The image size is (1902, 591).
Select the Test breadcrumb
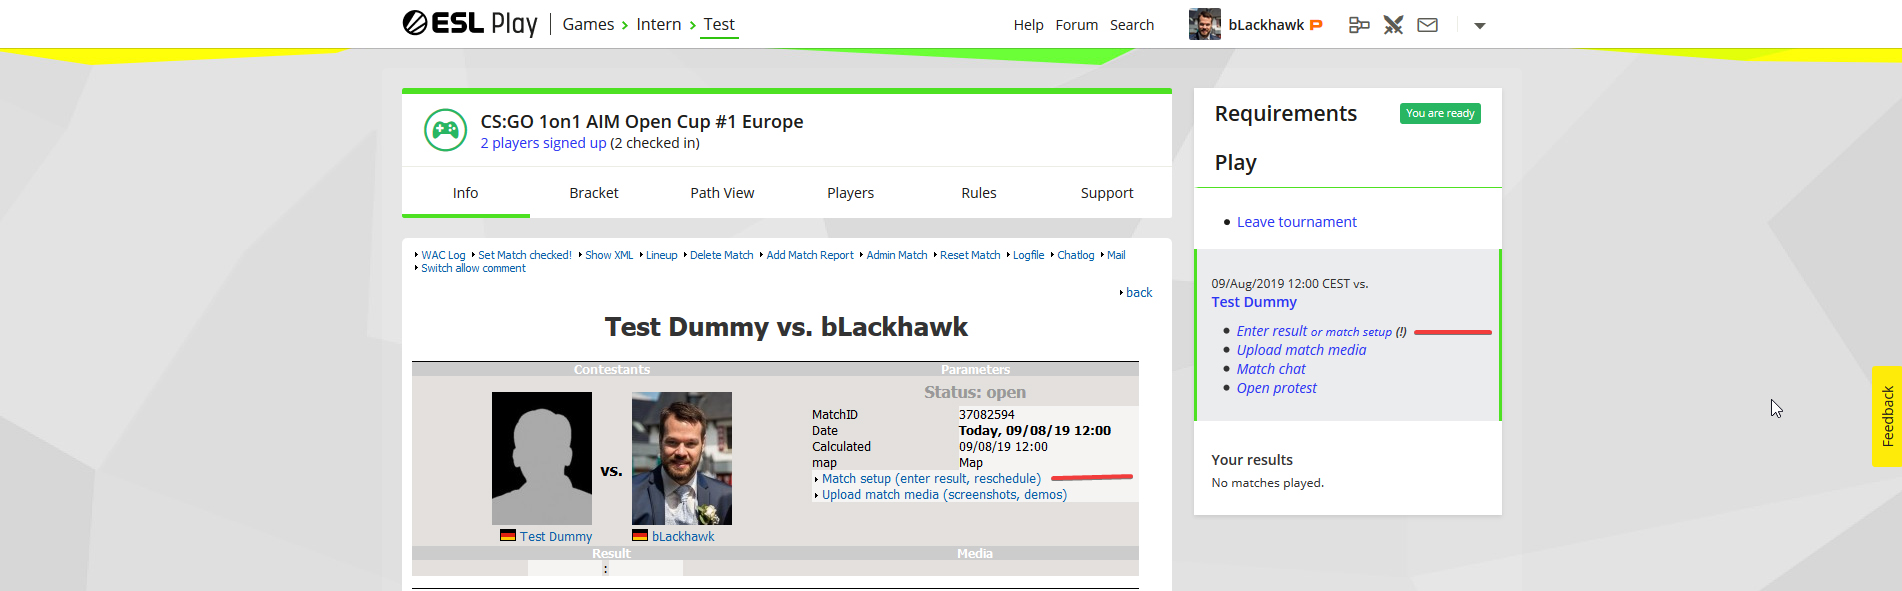point(719,24)
